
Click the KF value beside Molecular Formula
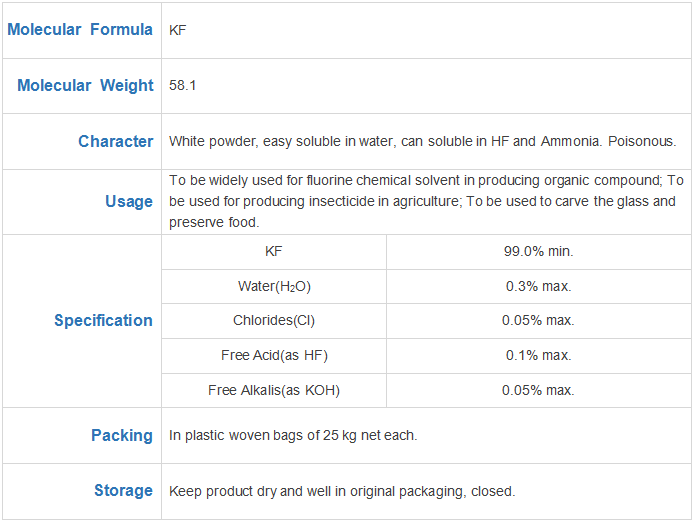click(x=178, y=30)
